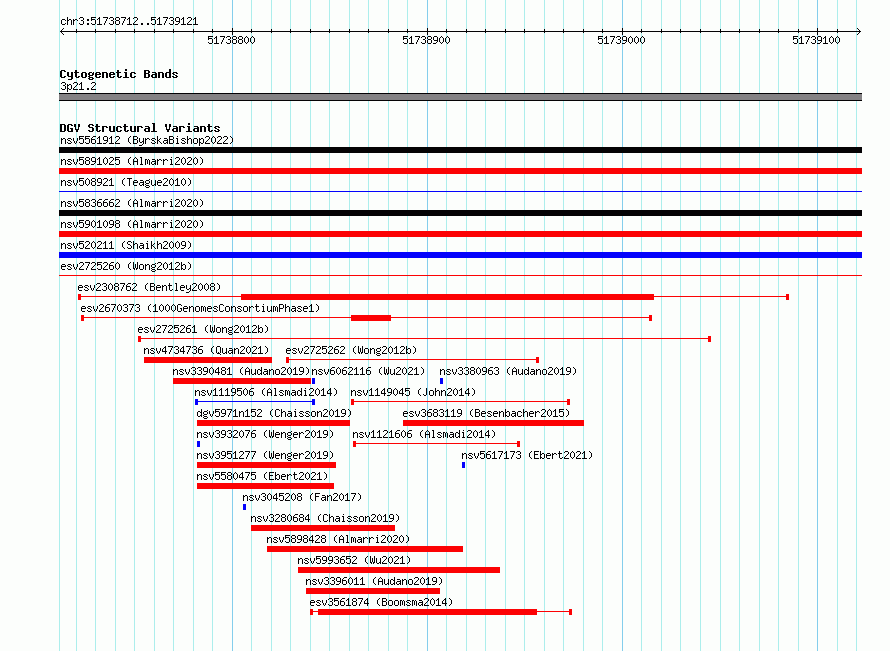
Task: Open the nsv5891025 (Almarri2020) variant label
Action: (x=132, y=161)
